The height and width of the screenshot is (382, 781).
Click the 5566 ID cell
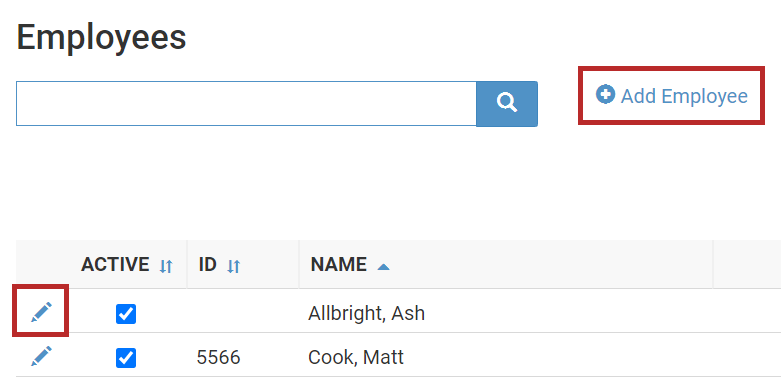click(218, 357)
